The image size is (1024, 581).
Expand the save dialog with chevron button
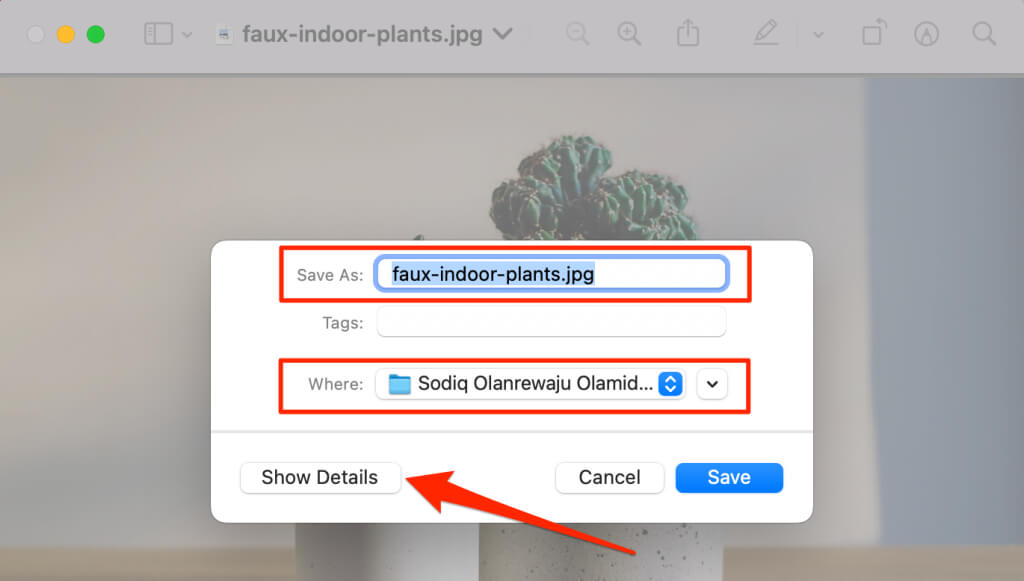(712, 384)
